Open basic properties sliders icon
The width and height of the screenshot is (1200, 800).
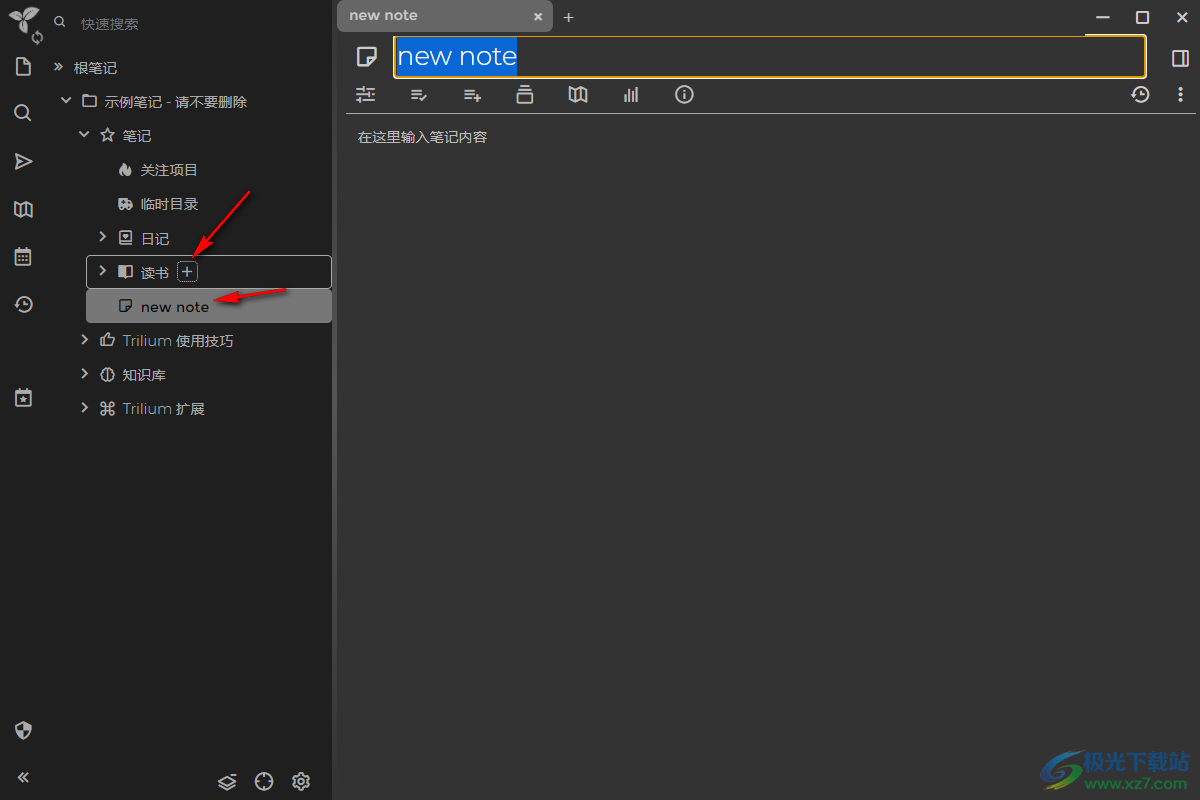[x=365, y=94]
